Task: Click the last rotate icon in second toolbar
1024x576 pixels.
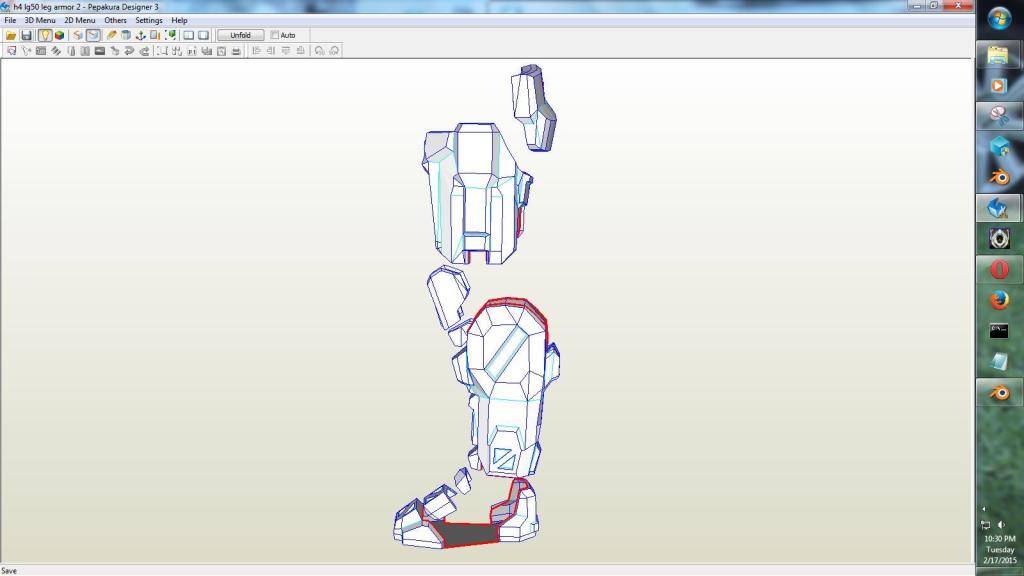Action: [x=334, y=50]
